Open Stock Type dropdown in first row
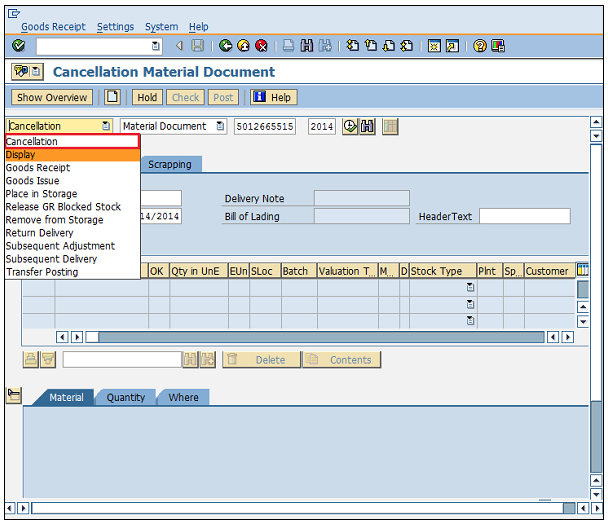608x523 pixels. (x=470, y=288)
